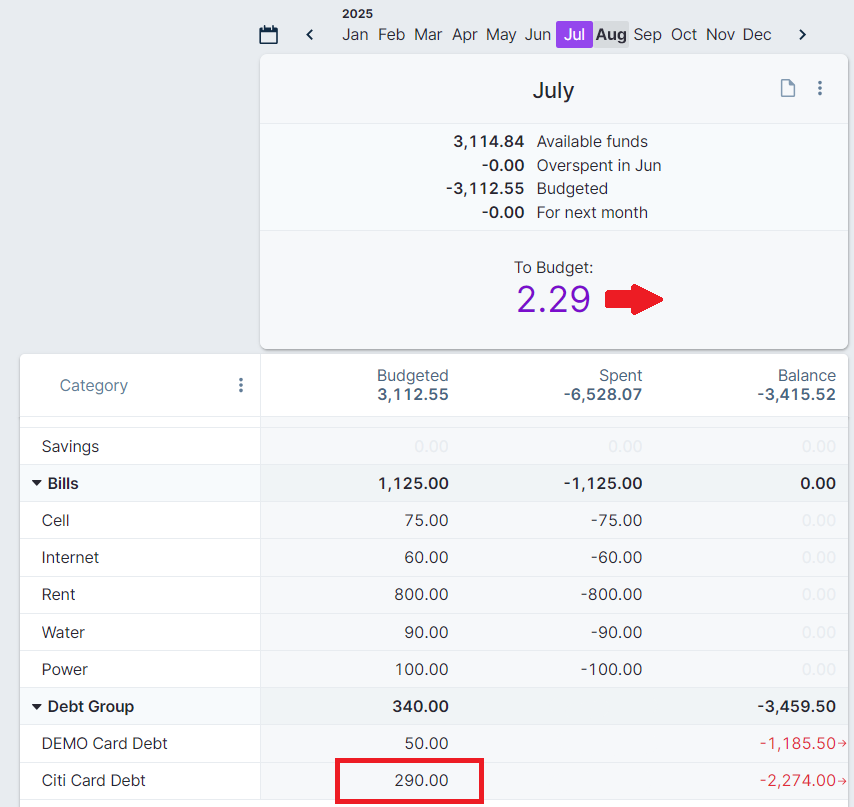View Cell spent transactions -75.00

coord(611,521)
